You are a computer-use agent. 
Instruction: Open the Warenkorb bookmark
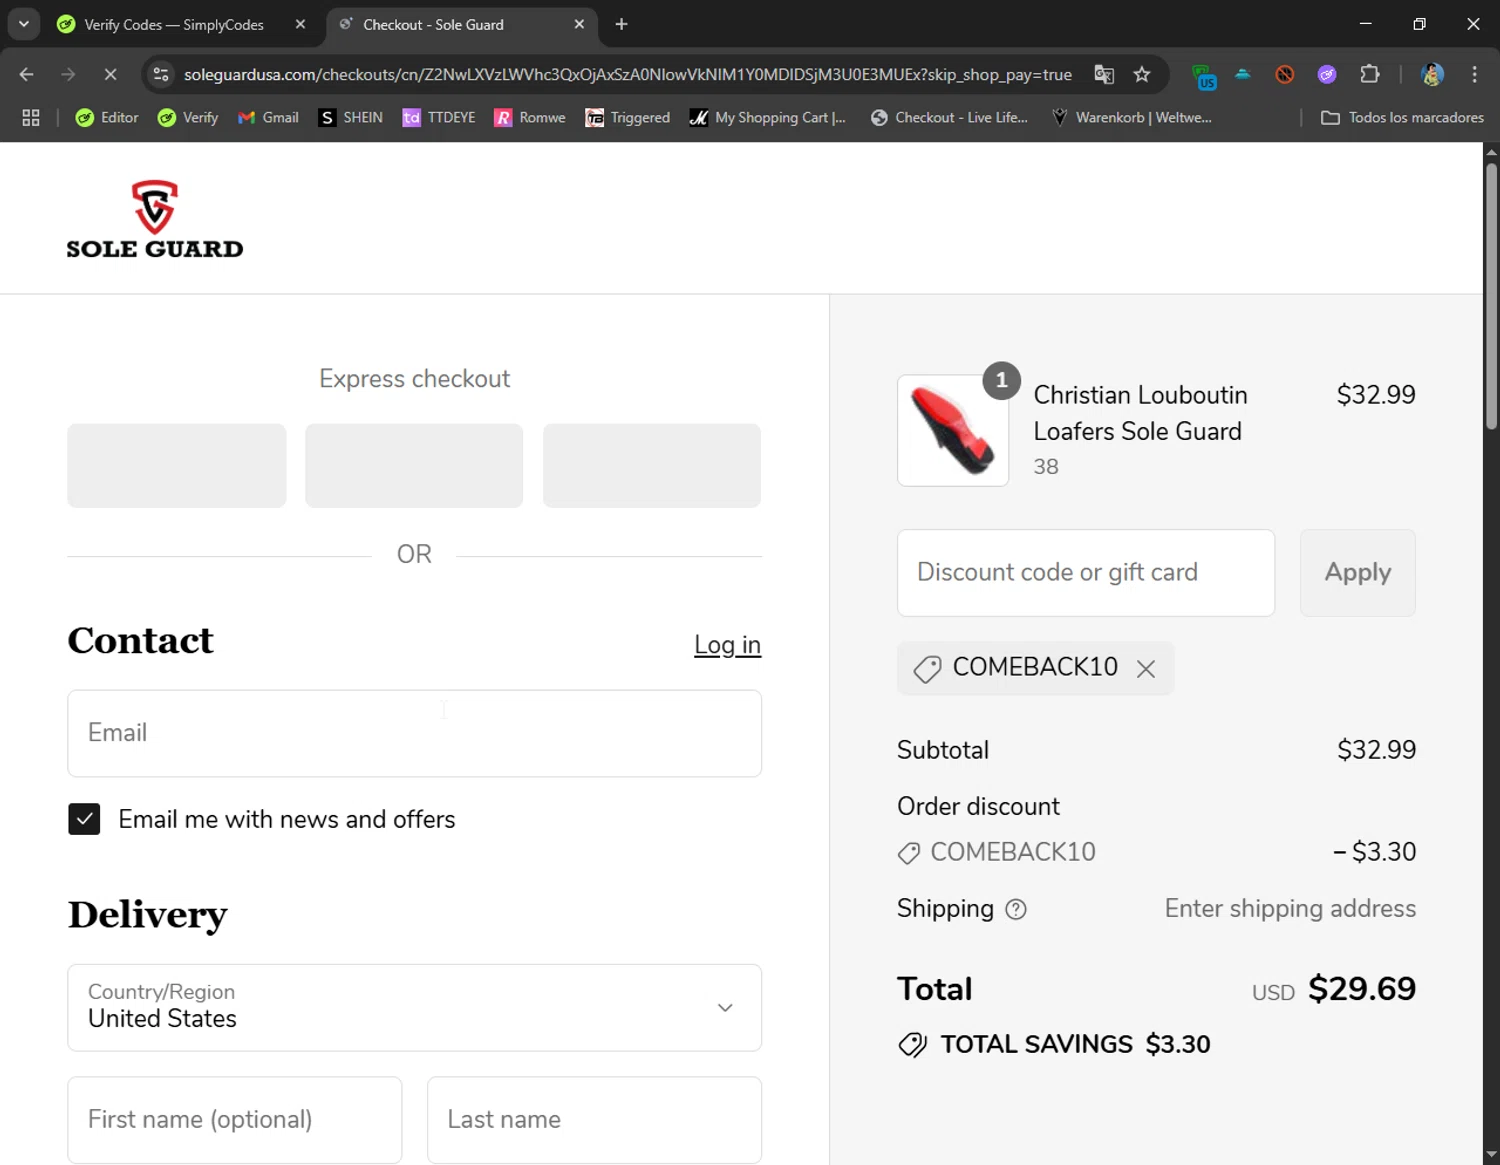point(1131,117)
